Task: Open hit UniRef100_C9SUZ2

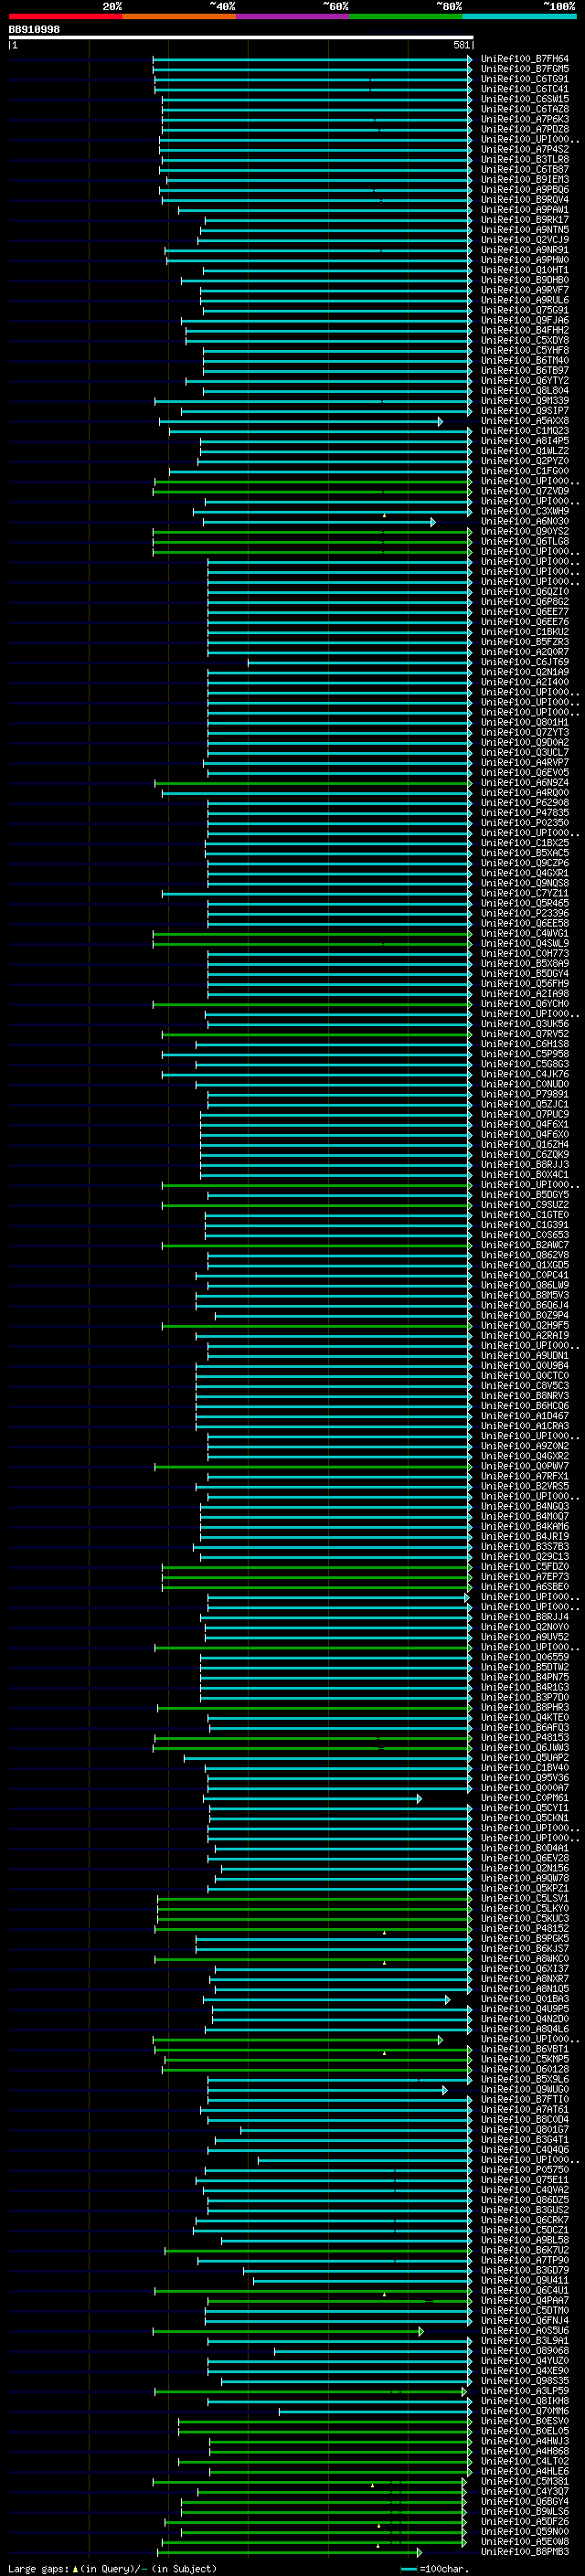Action: pyautogui.click(x=524, y=1205)
